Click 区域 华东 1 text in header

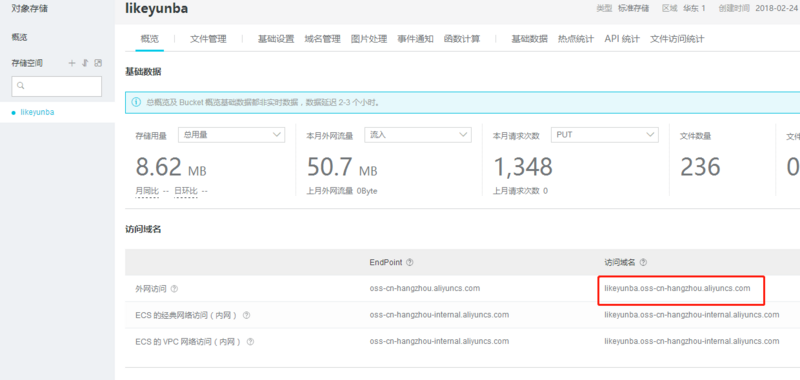pos(684,9)
